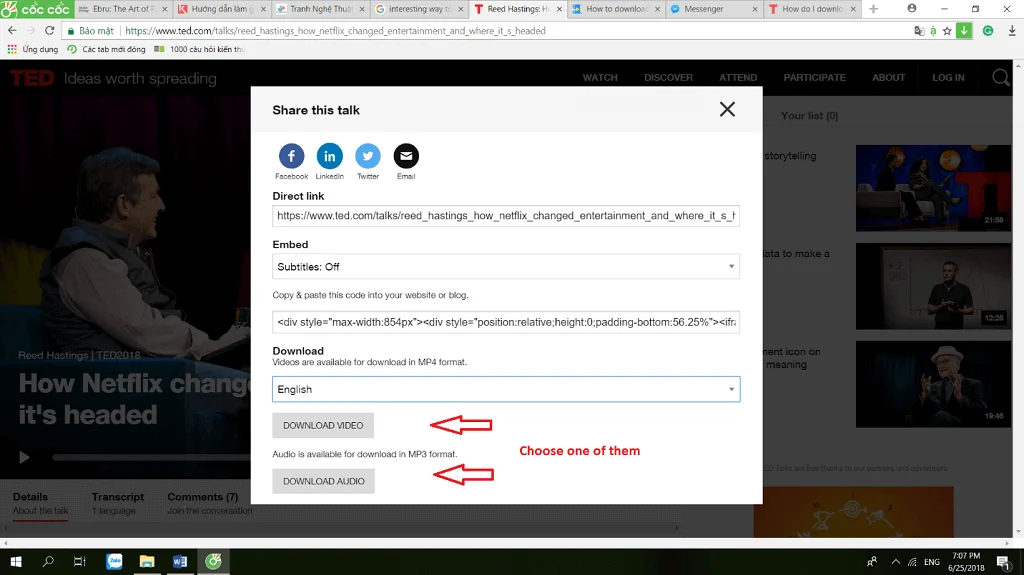This screenshot has width=1024, height=575.
Task: Click the green download arrow extension icon
Action: pyautogui.click(x=964, y=31)
